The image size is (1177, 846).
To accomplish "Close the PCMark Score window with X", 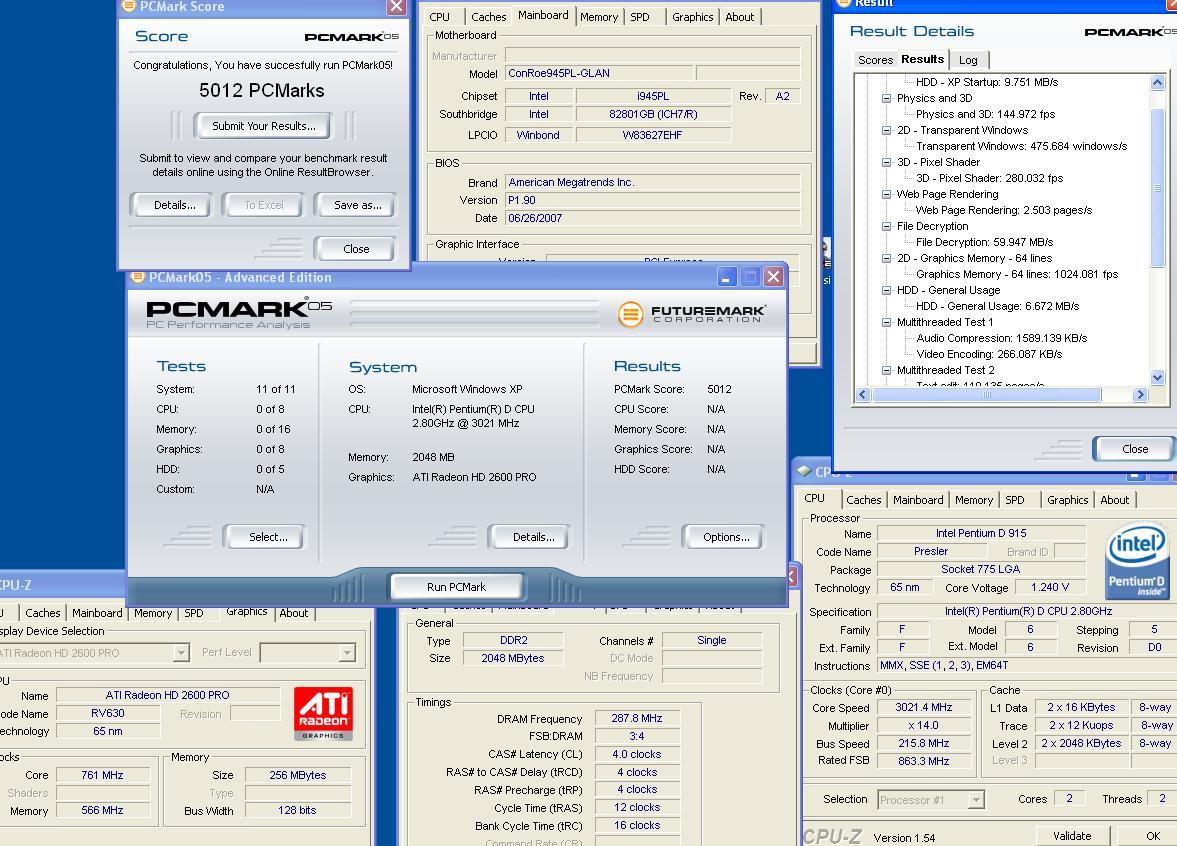I will tap(396, 7).
